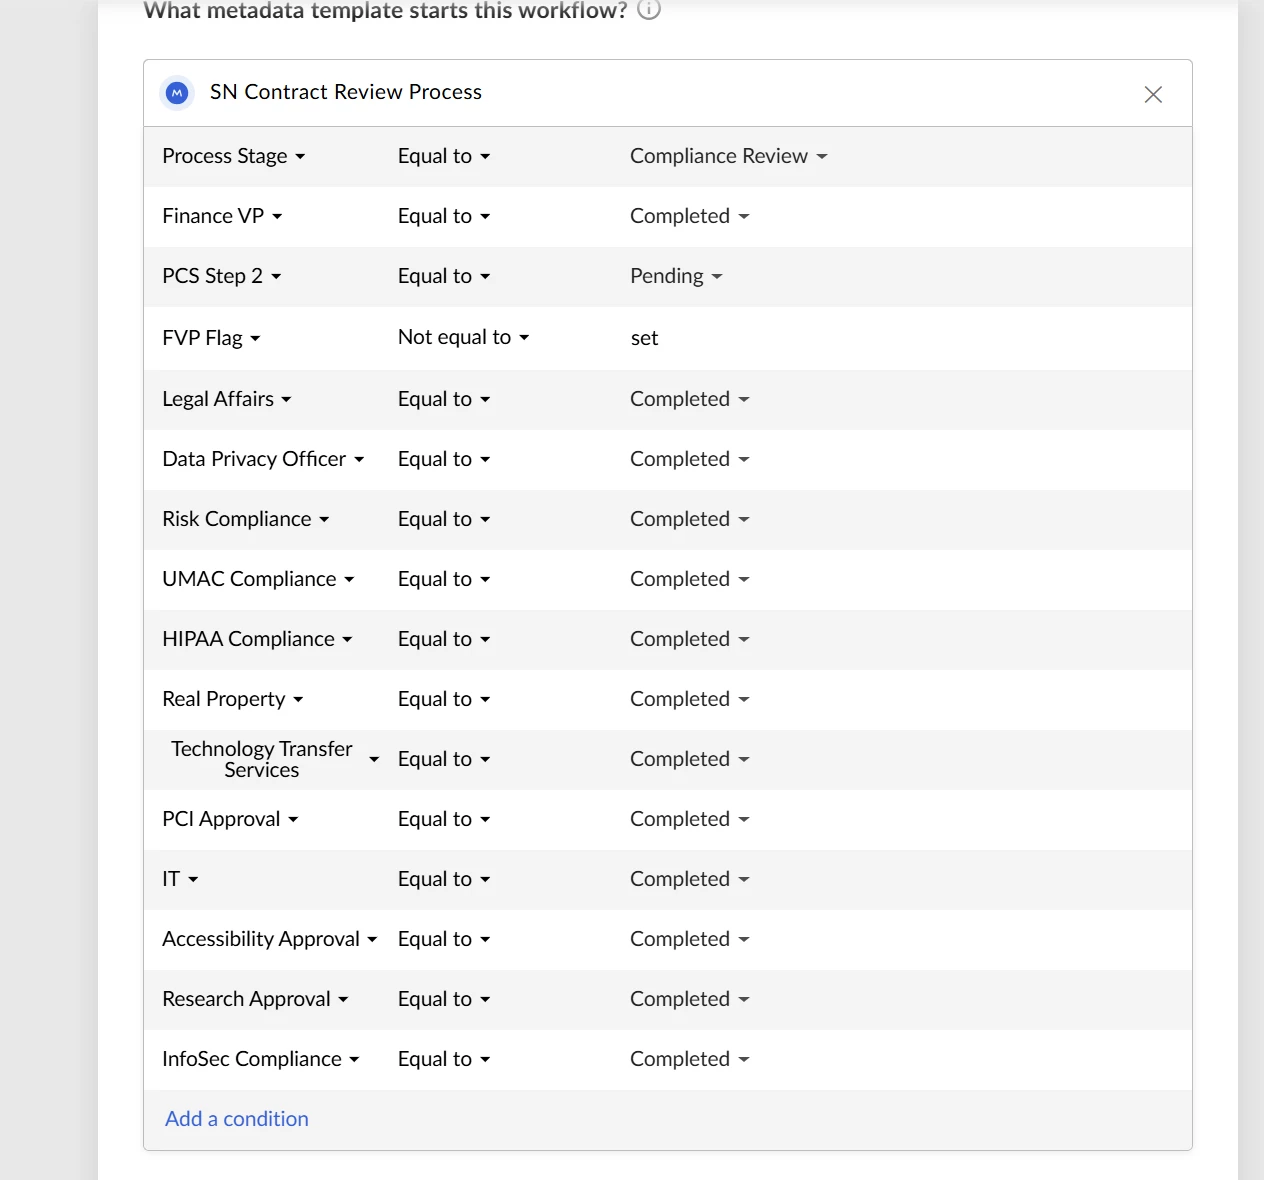Change operator for the IT row

(444, 879)
